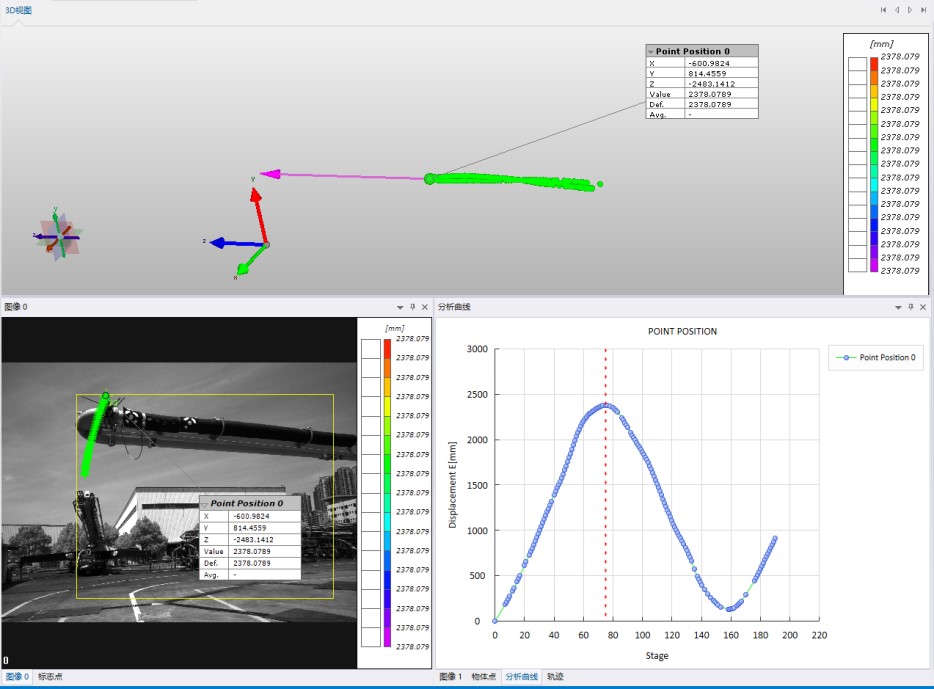Jump to the first stage
This screenshot has width=934, height=689.
click(884, 10)
